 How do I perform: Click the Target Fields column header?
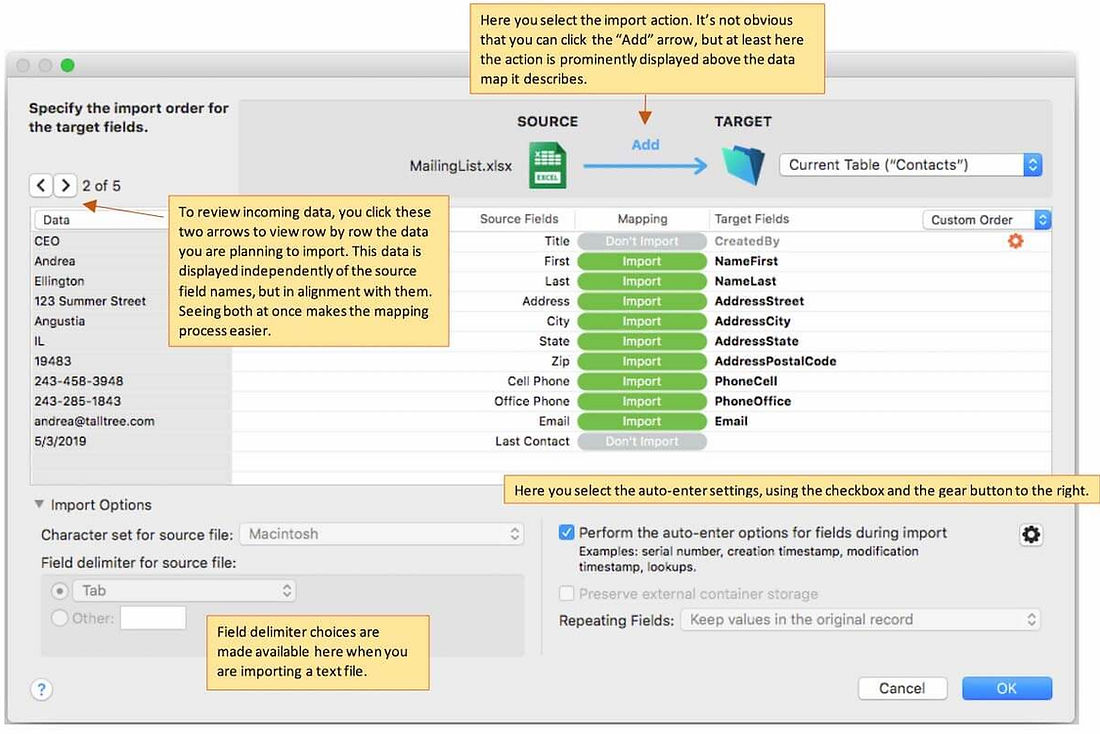point(751,219)
